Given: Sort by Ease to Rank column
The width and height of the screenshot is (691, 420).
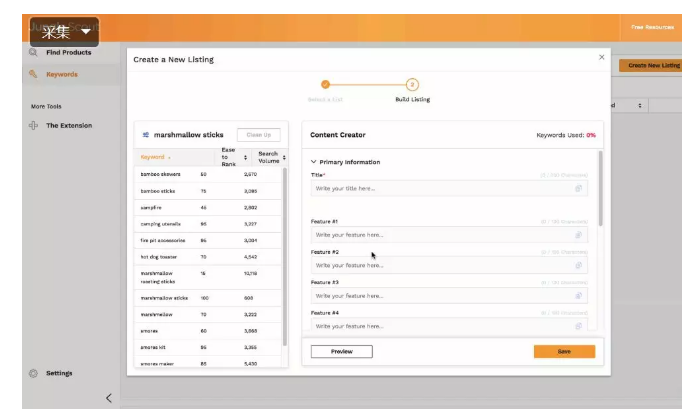Looking at the screenshot, I should coord(245,157).
